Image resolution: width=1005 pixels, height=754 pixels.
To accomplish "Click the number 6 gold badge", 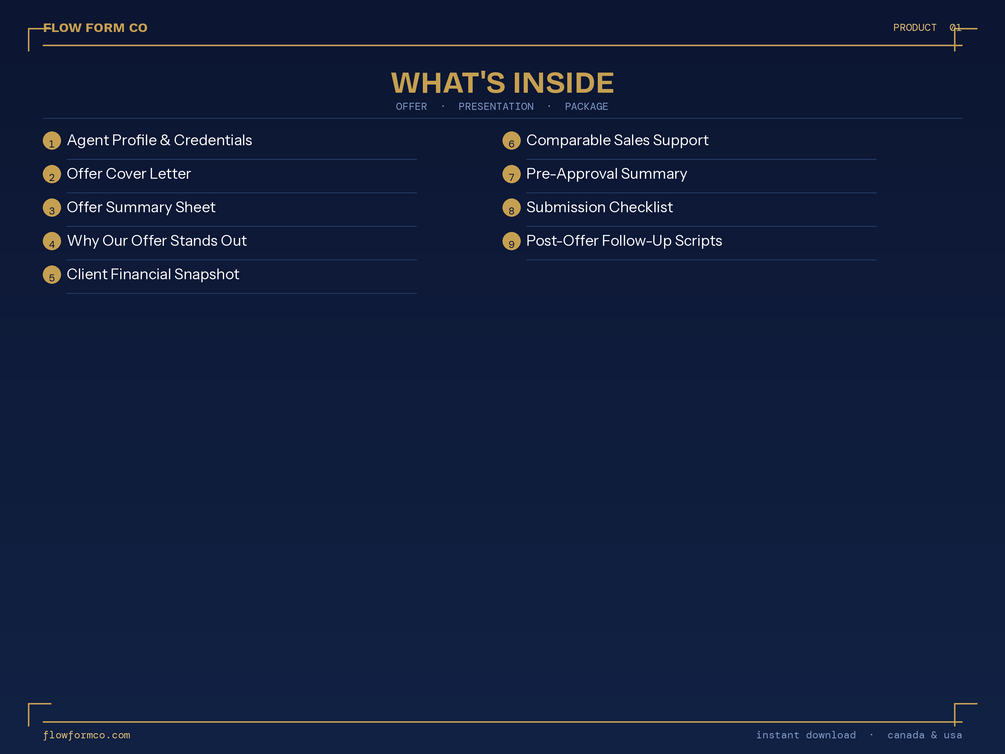I will [x=511, y=140].
